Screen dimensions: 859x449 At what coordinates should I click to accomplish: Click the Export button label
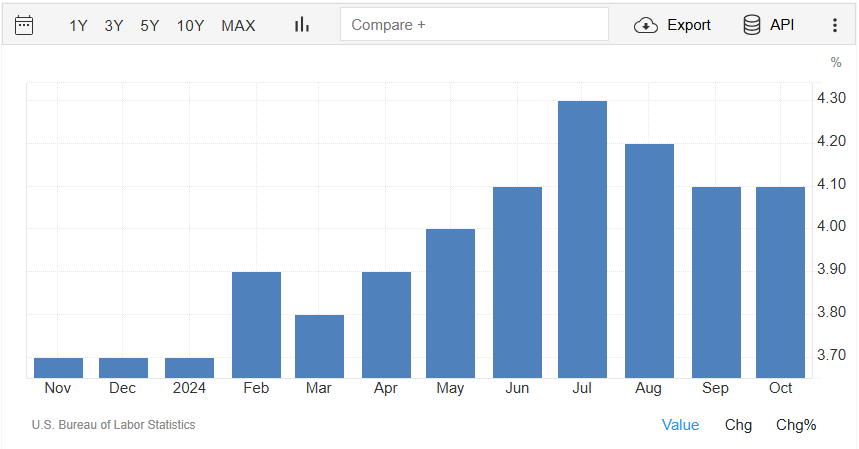coord(689,25)
